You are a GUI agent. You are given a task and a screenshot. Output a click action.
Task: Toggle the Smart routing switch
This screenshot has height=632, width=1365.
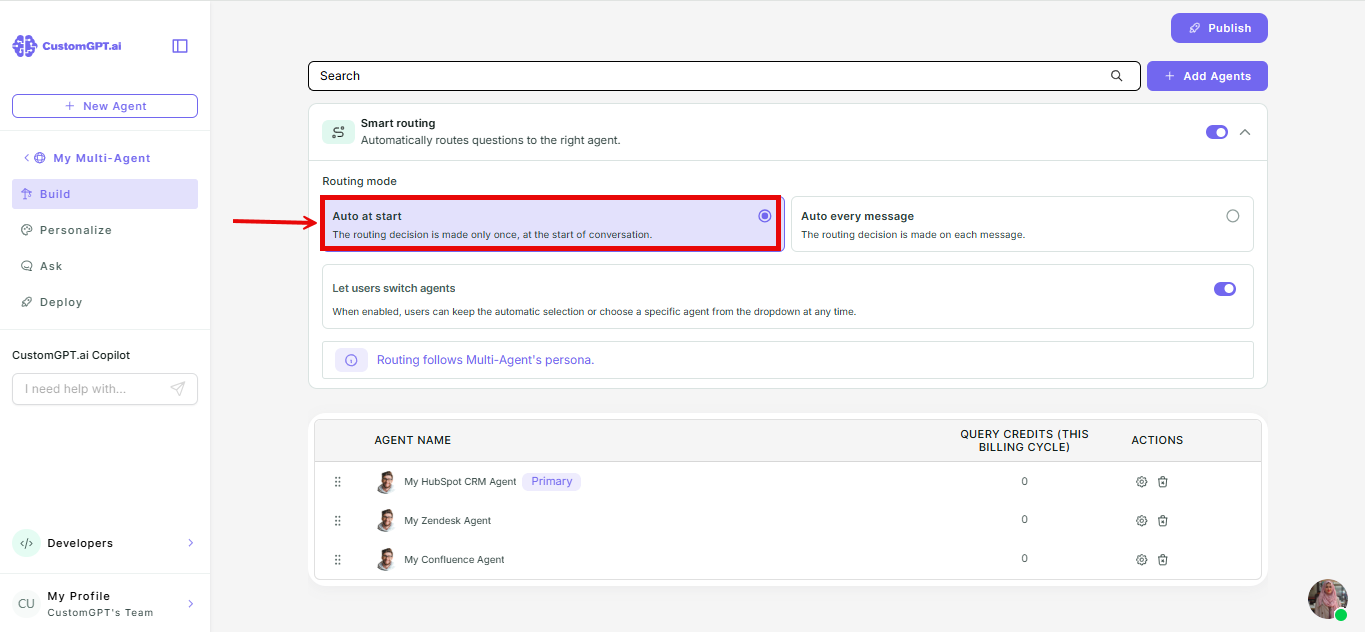[1217, 132]
